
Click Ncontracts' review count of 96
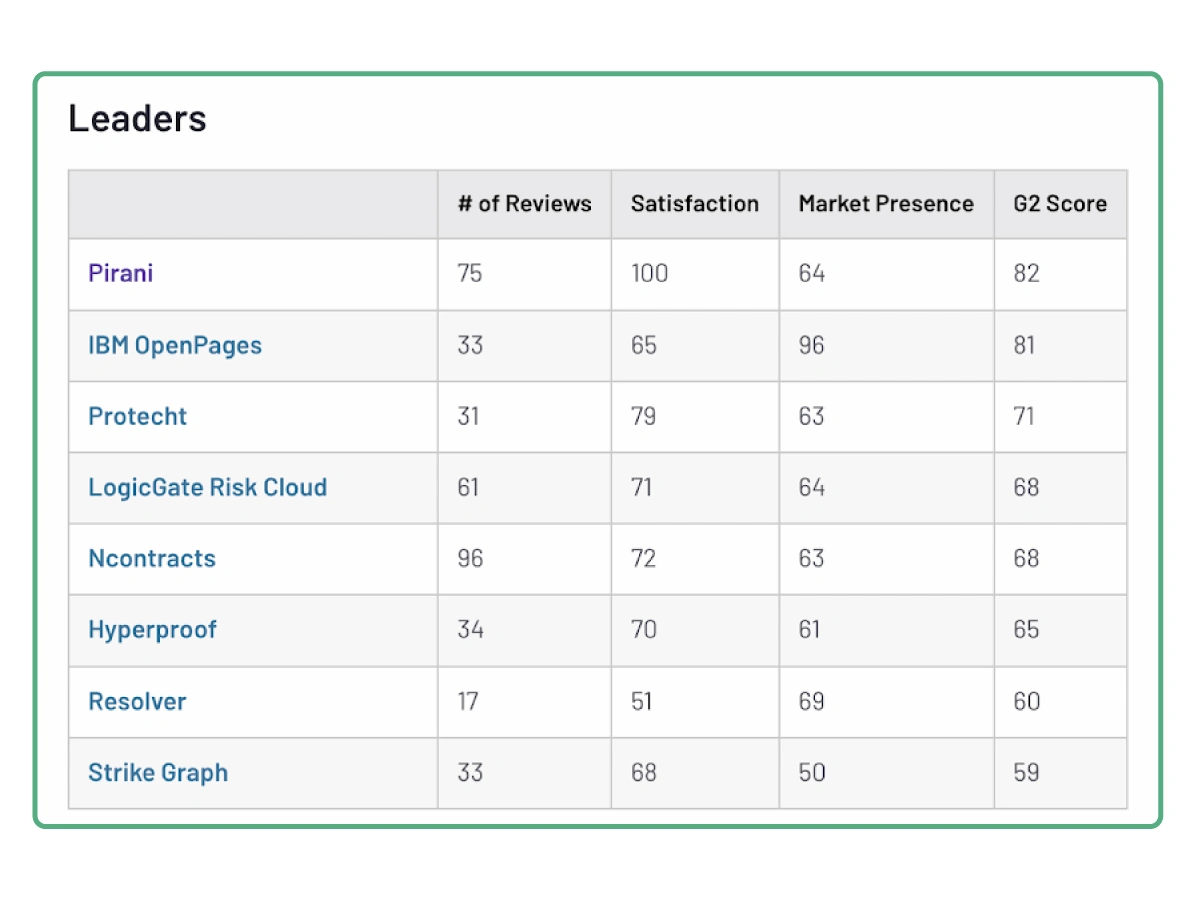[x=470, y=558]
